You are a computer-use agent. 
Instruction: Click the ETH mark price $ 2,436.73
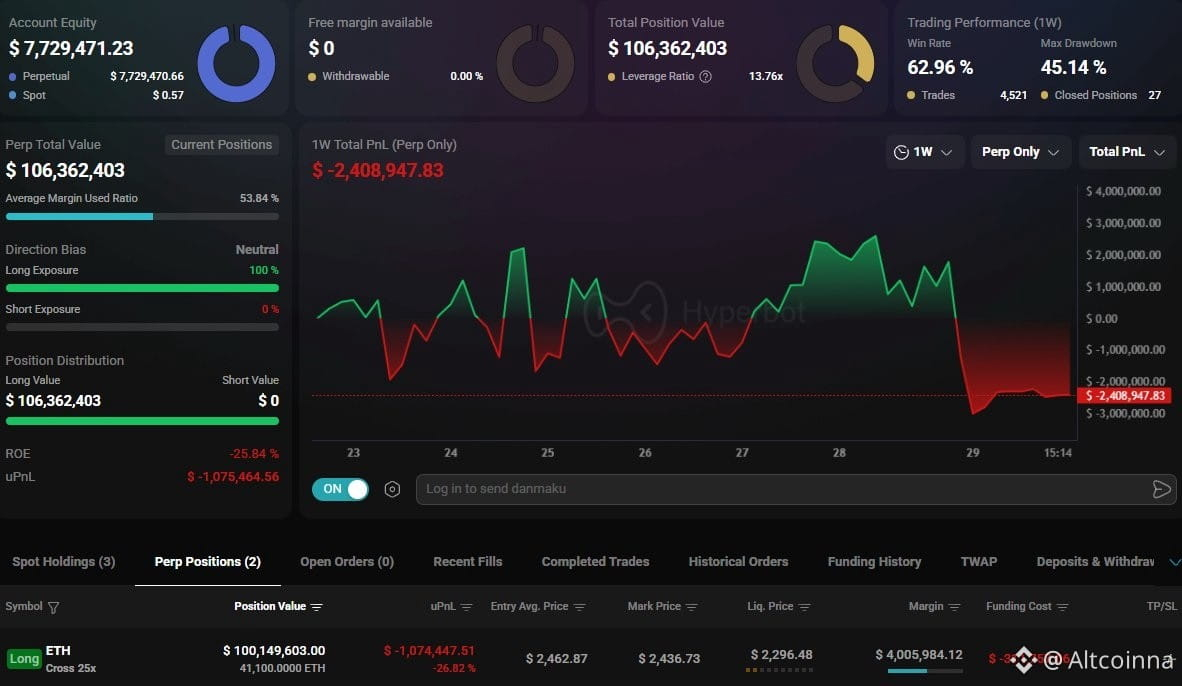[669, 659]
